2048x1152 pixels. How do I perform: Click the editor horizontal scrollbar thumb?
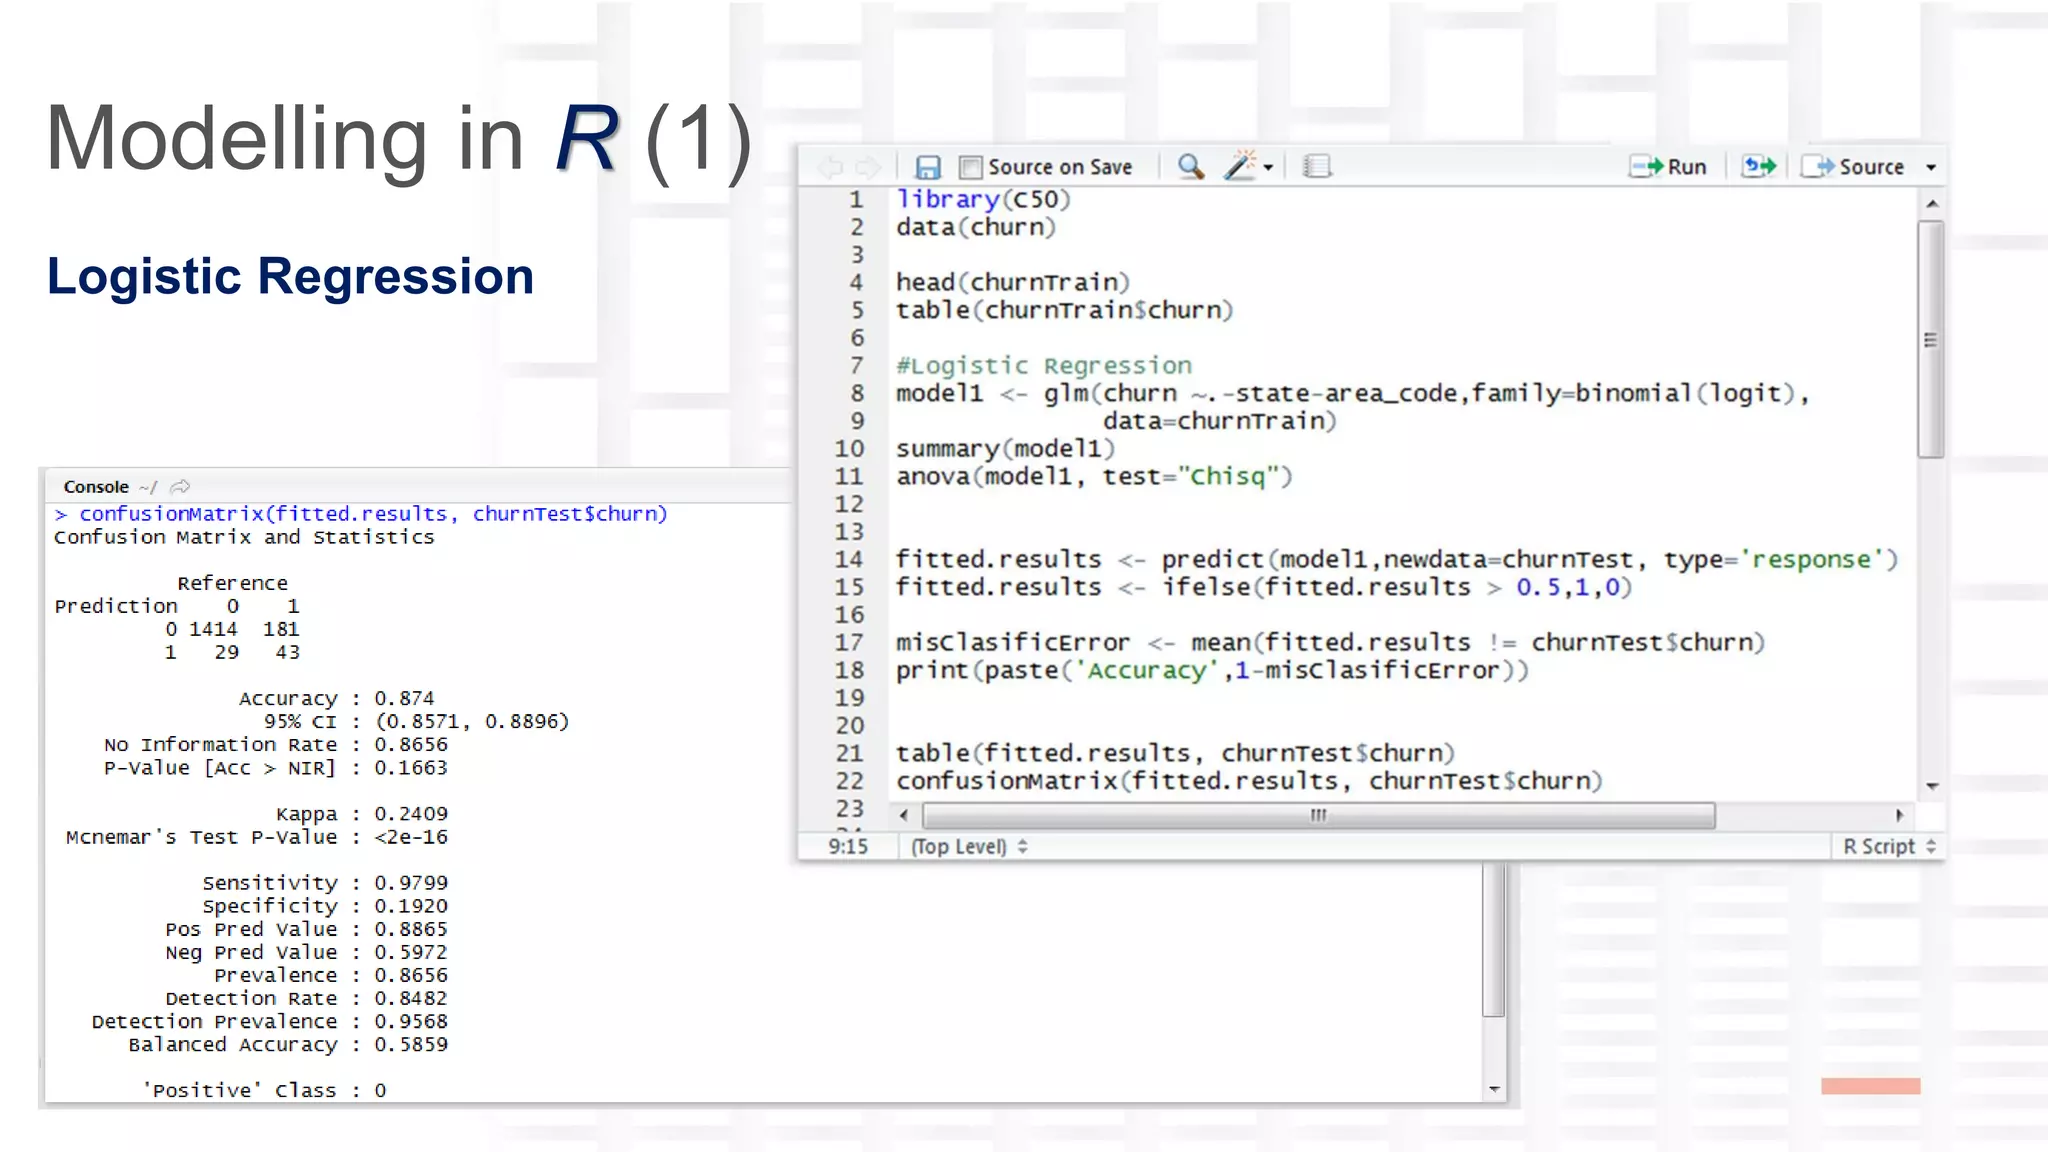pos(1318,815)
